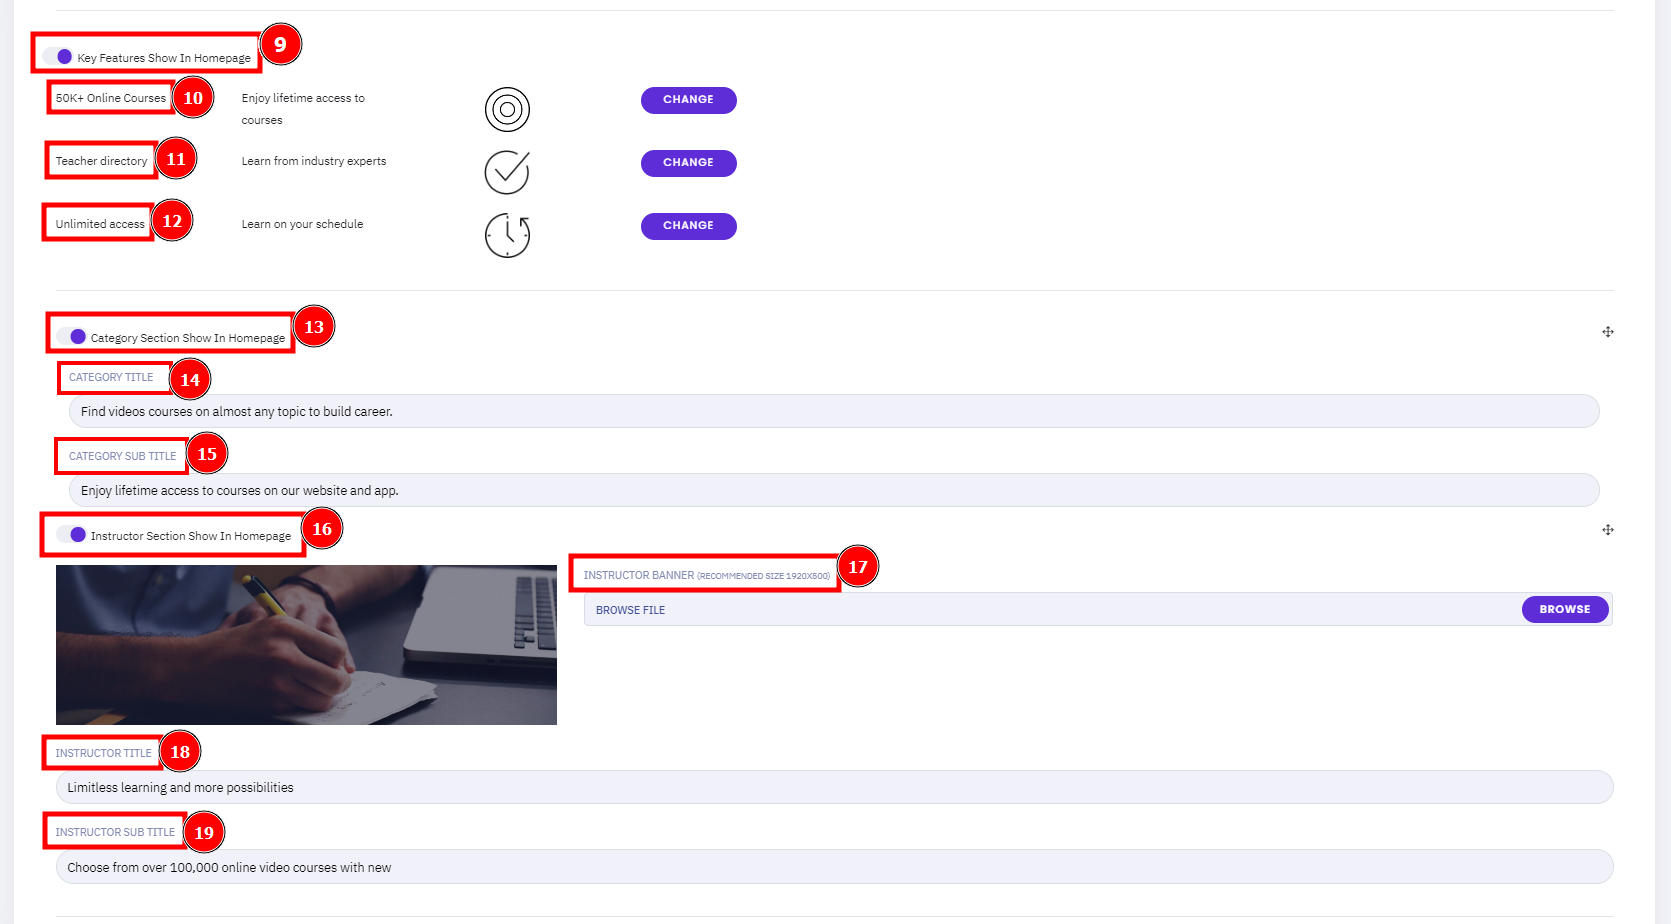Screen dimensions: 1671x924
Task: Click the Category Sub Title input field
Action: coord(834,490)
